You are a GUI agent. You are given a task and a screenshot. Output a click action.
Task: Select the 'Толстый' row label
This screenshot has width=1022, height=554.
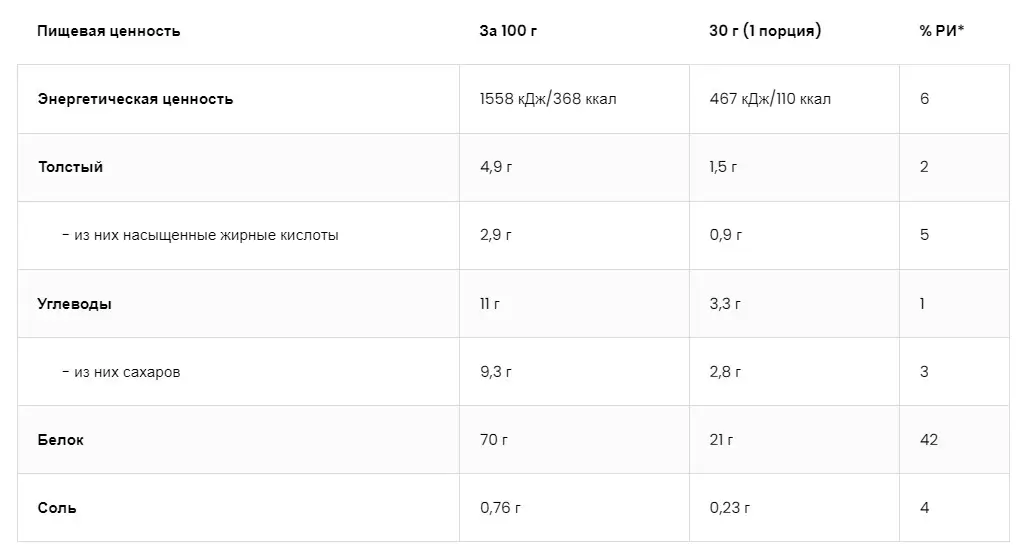coord(70,167)
